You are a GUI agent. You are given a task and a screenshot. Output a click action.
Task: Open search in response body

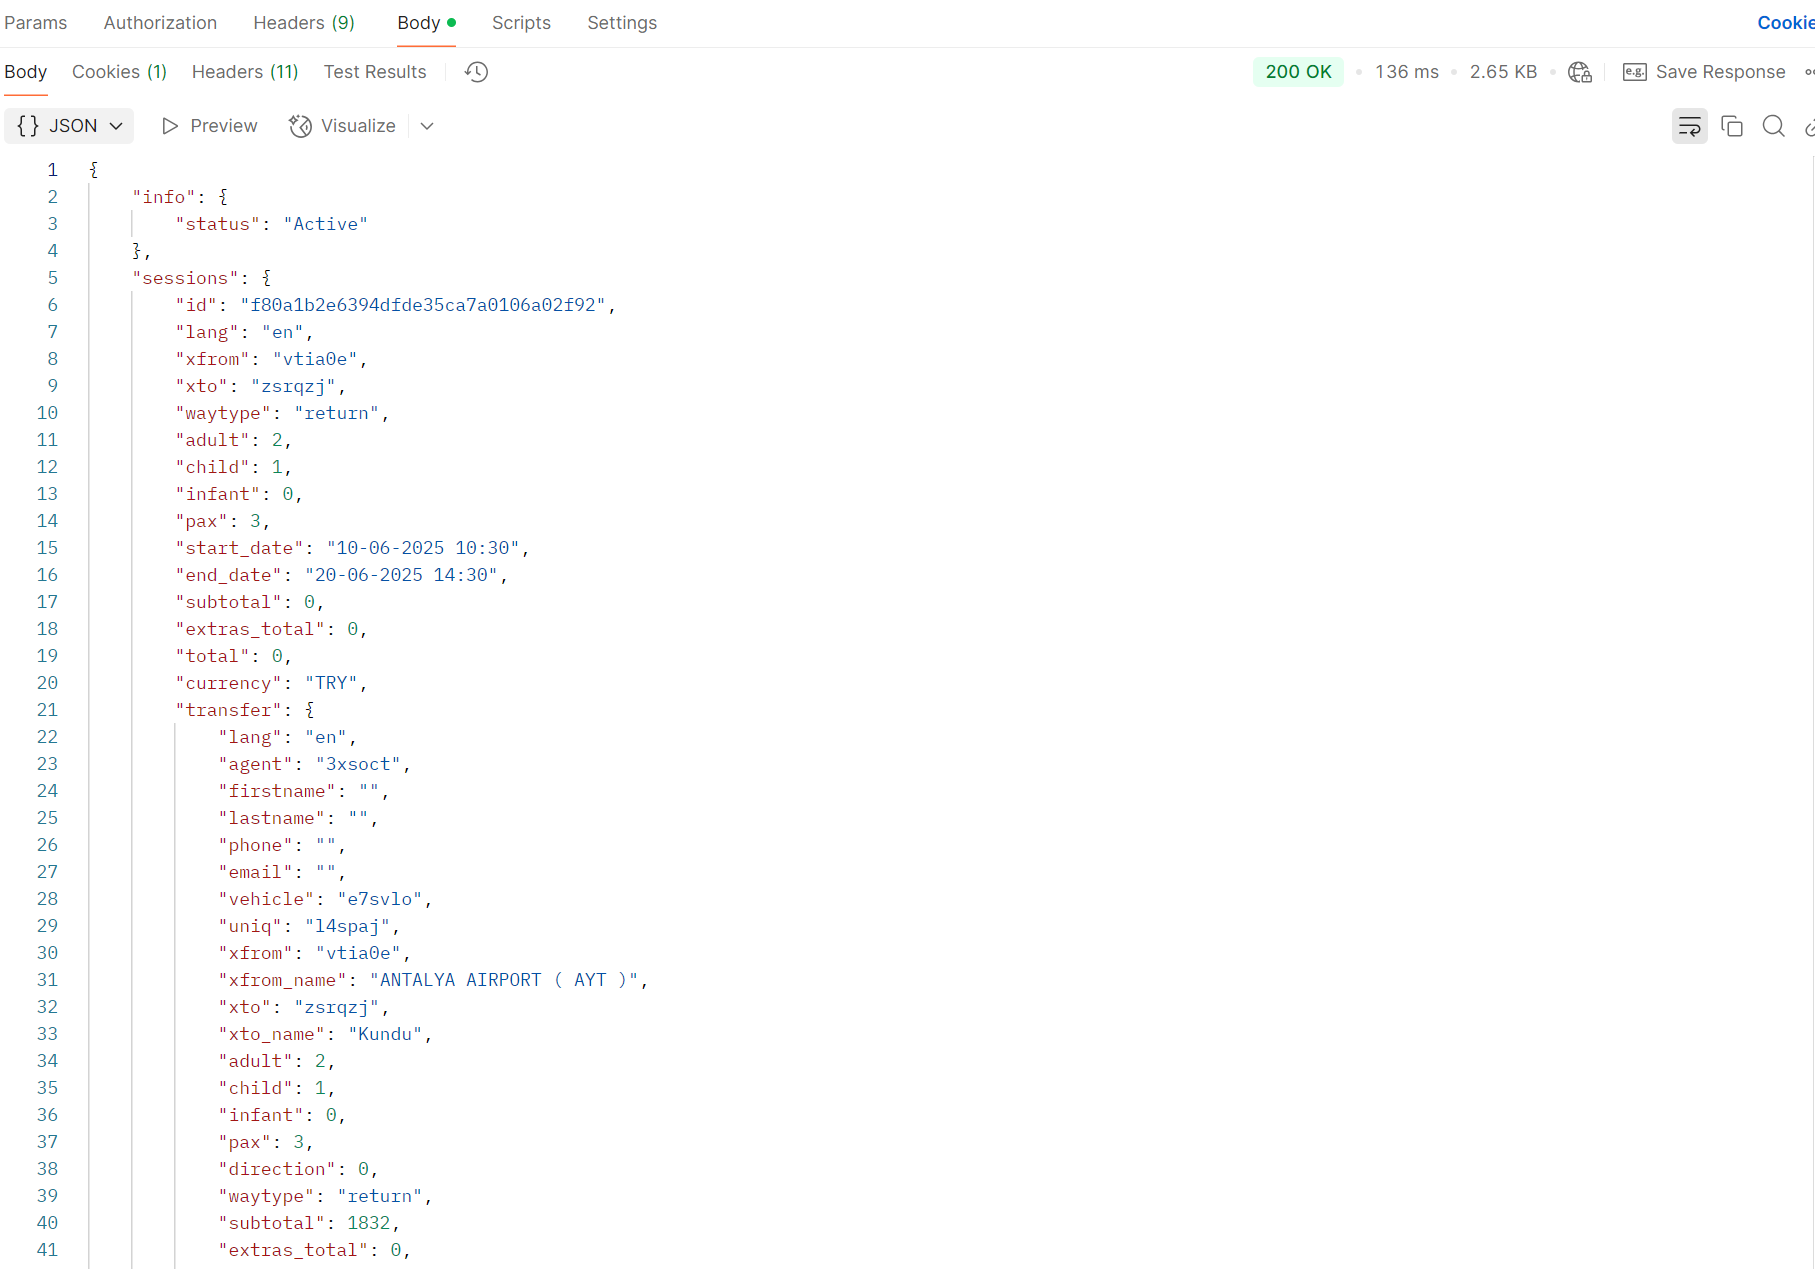click(1773, 126)
